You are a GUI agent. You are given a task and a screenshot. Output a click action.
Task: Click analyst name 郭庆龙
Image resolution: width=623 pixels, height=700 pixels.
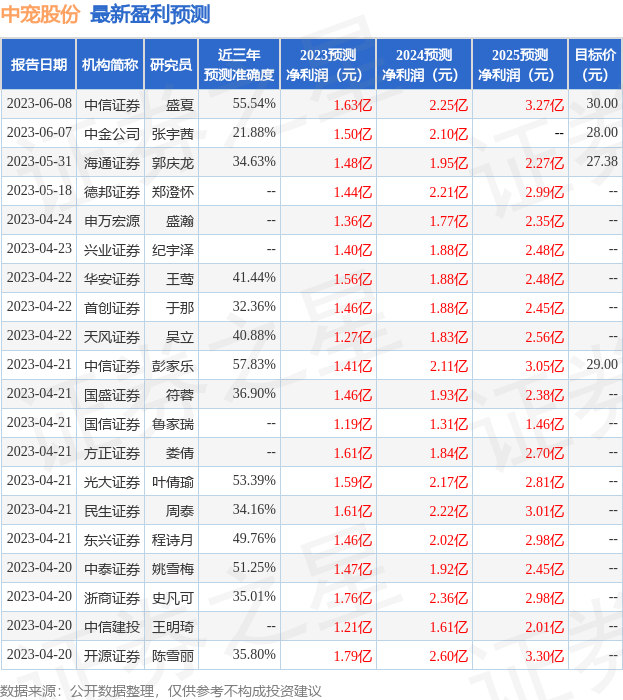click(173, 162)
